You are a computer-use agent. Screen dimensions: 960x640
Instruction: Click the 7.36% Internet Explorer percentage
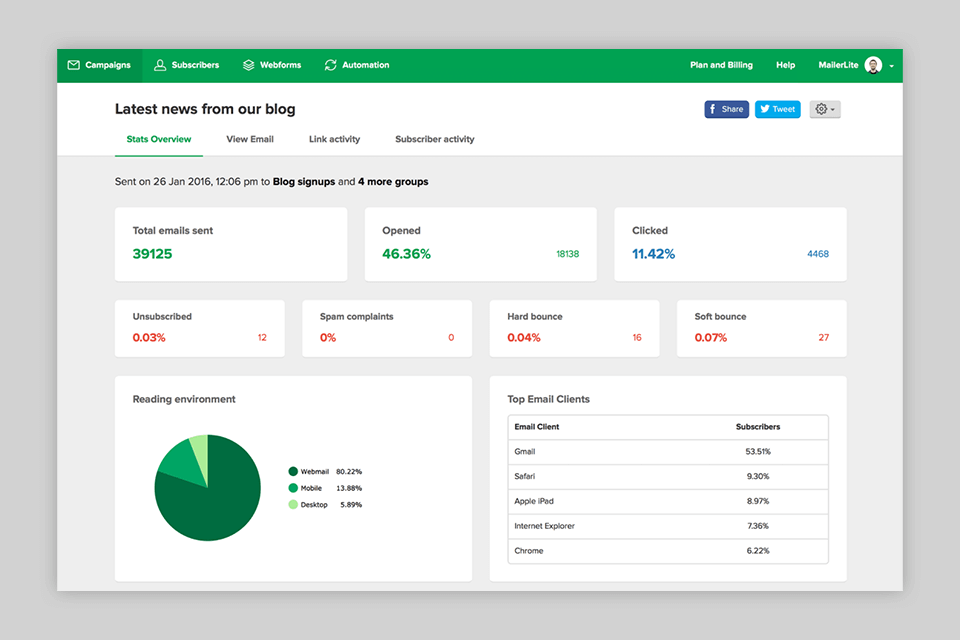pyautogui.click(x=758, y=526)
